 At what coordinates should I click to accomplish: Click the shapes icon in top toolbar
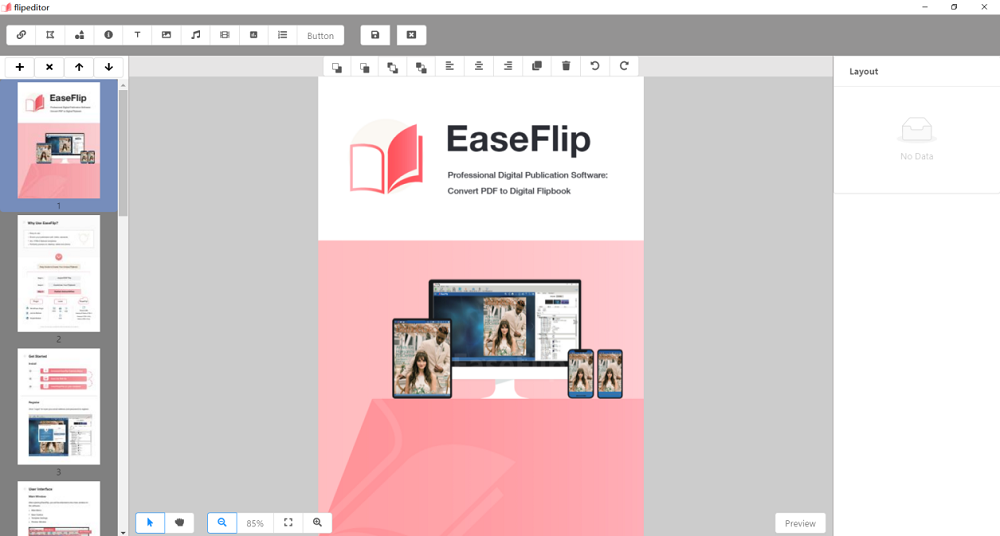(x=79, y=35)
